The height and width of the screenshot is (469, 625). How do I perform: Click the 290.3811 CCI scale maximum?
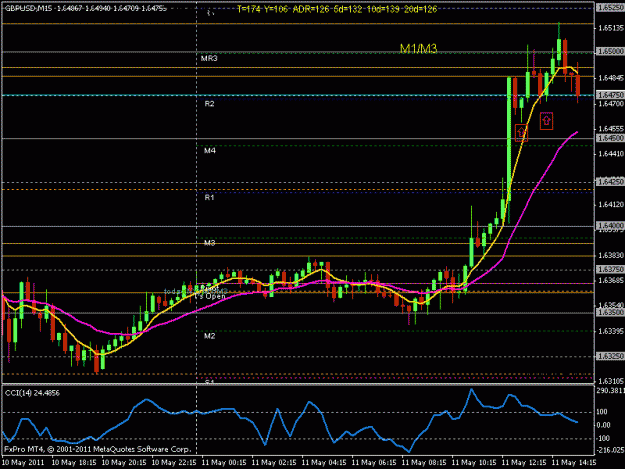(x=610, y=391)
